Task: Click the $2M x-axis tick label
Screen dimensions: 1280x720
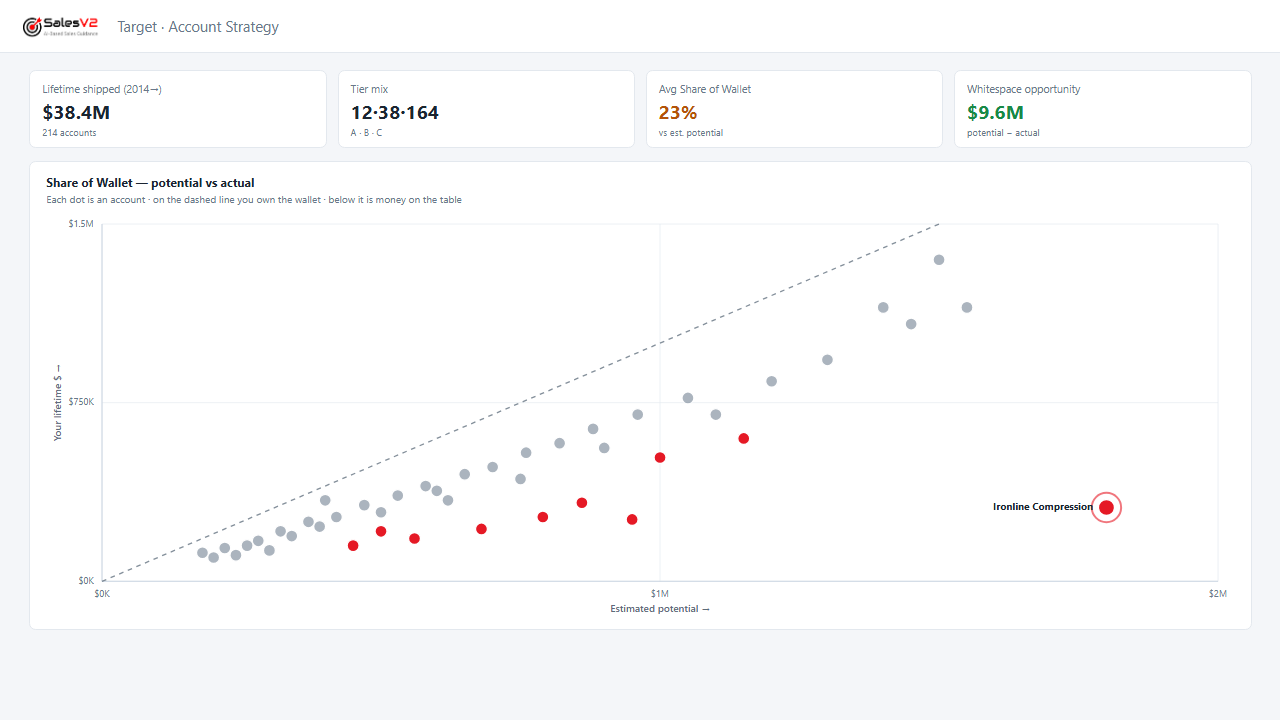Action: click(1217, 594)
